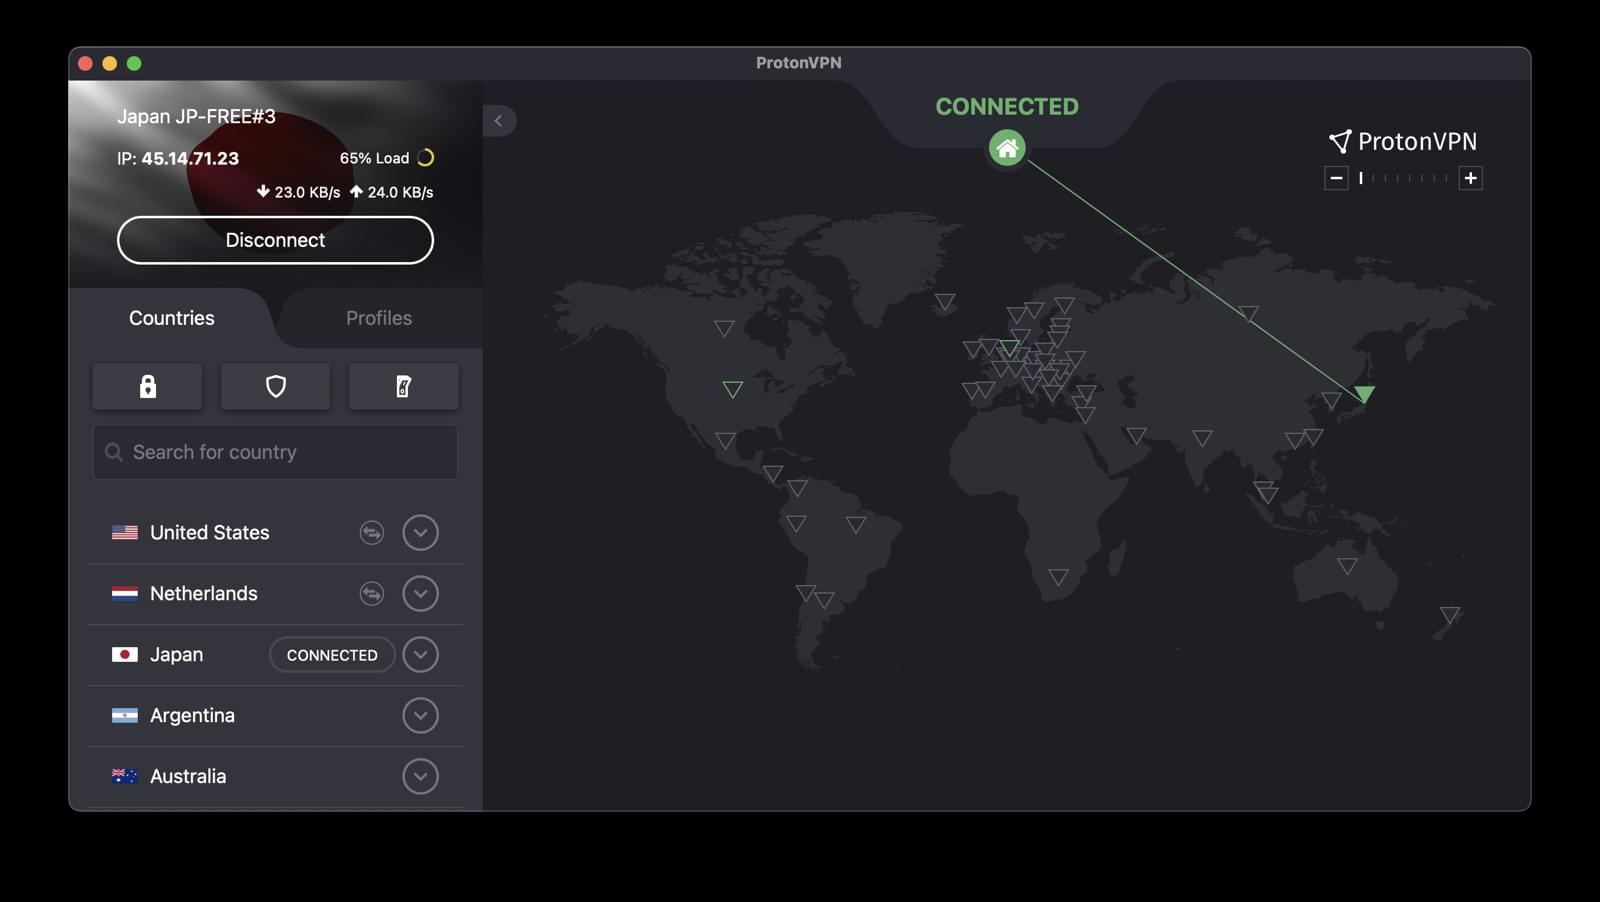Zoom out the map with the minus button
The width and height of the screenshot is (1600, 902).
pos(1336,178)
